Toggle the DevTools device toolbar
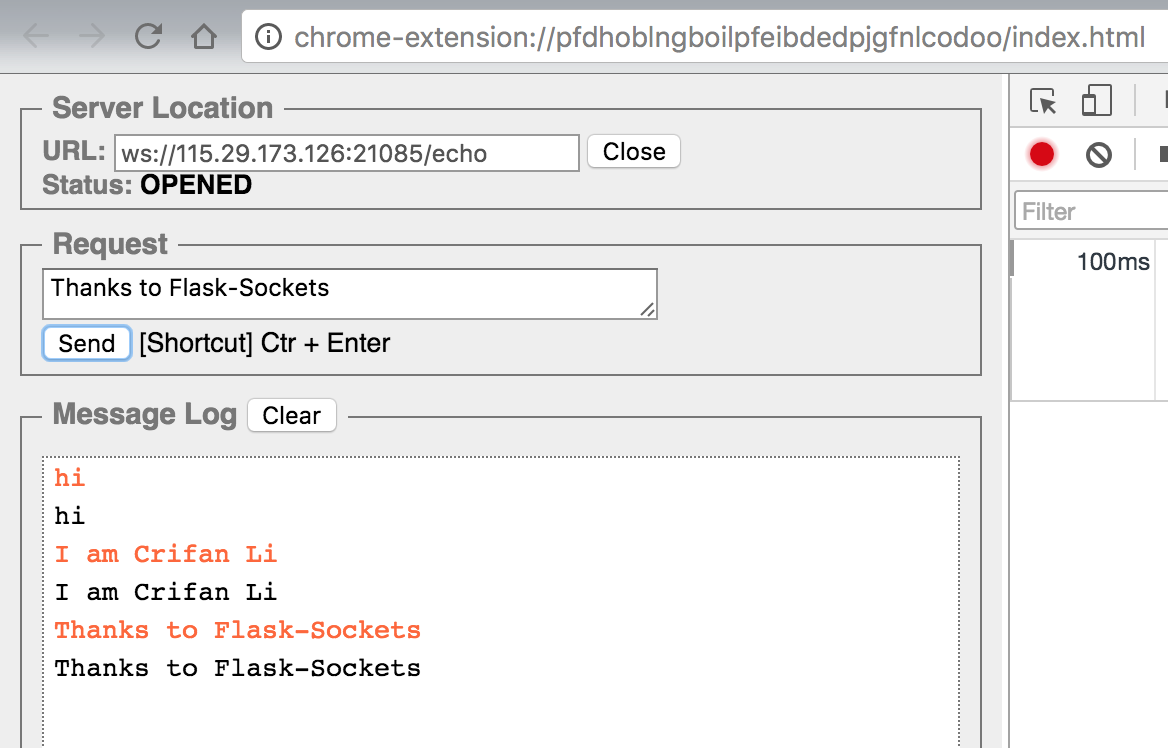Viewport: 1168px width, 748px height. [1097, 102]
